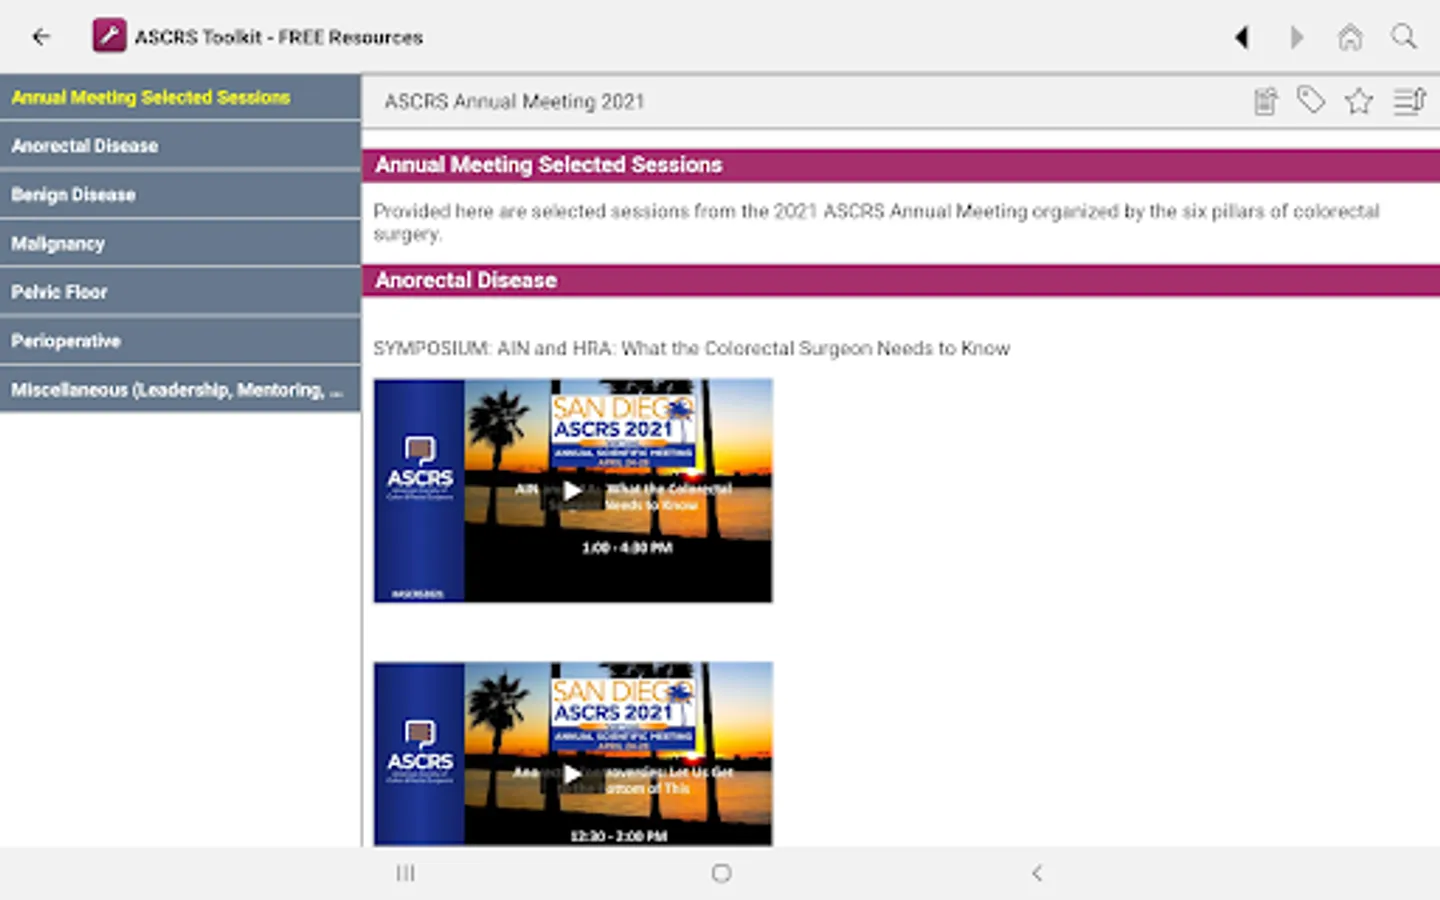Image resolution: width=1440 pixels, height=900 pixels.
Task: Select Annual Meeting Selected Sessions in the sidebar
Action: click(x=180, y=97)
